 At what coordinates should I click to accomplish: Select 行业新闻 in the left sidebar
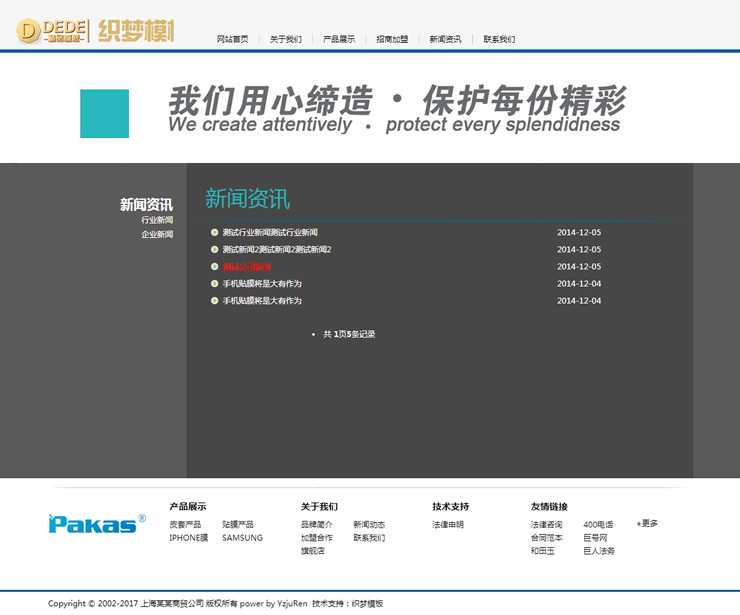pyautogui.click(x=157, y=220)
